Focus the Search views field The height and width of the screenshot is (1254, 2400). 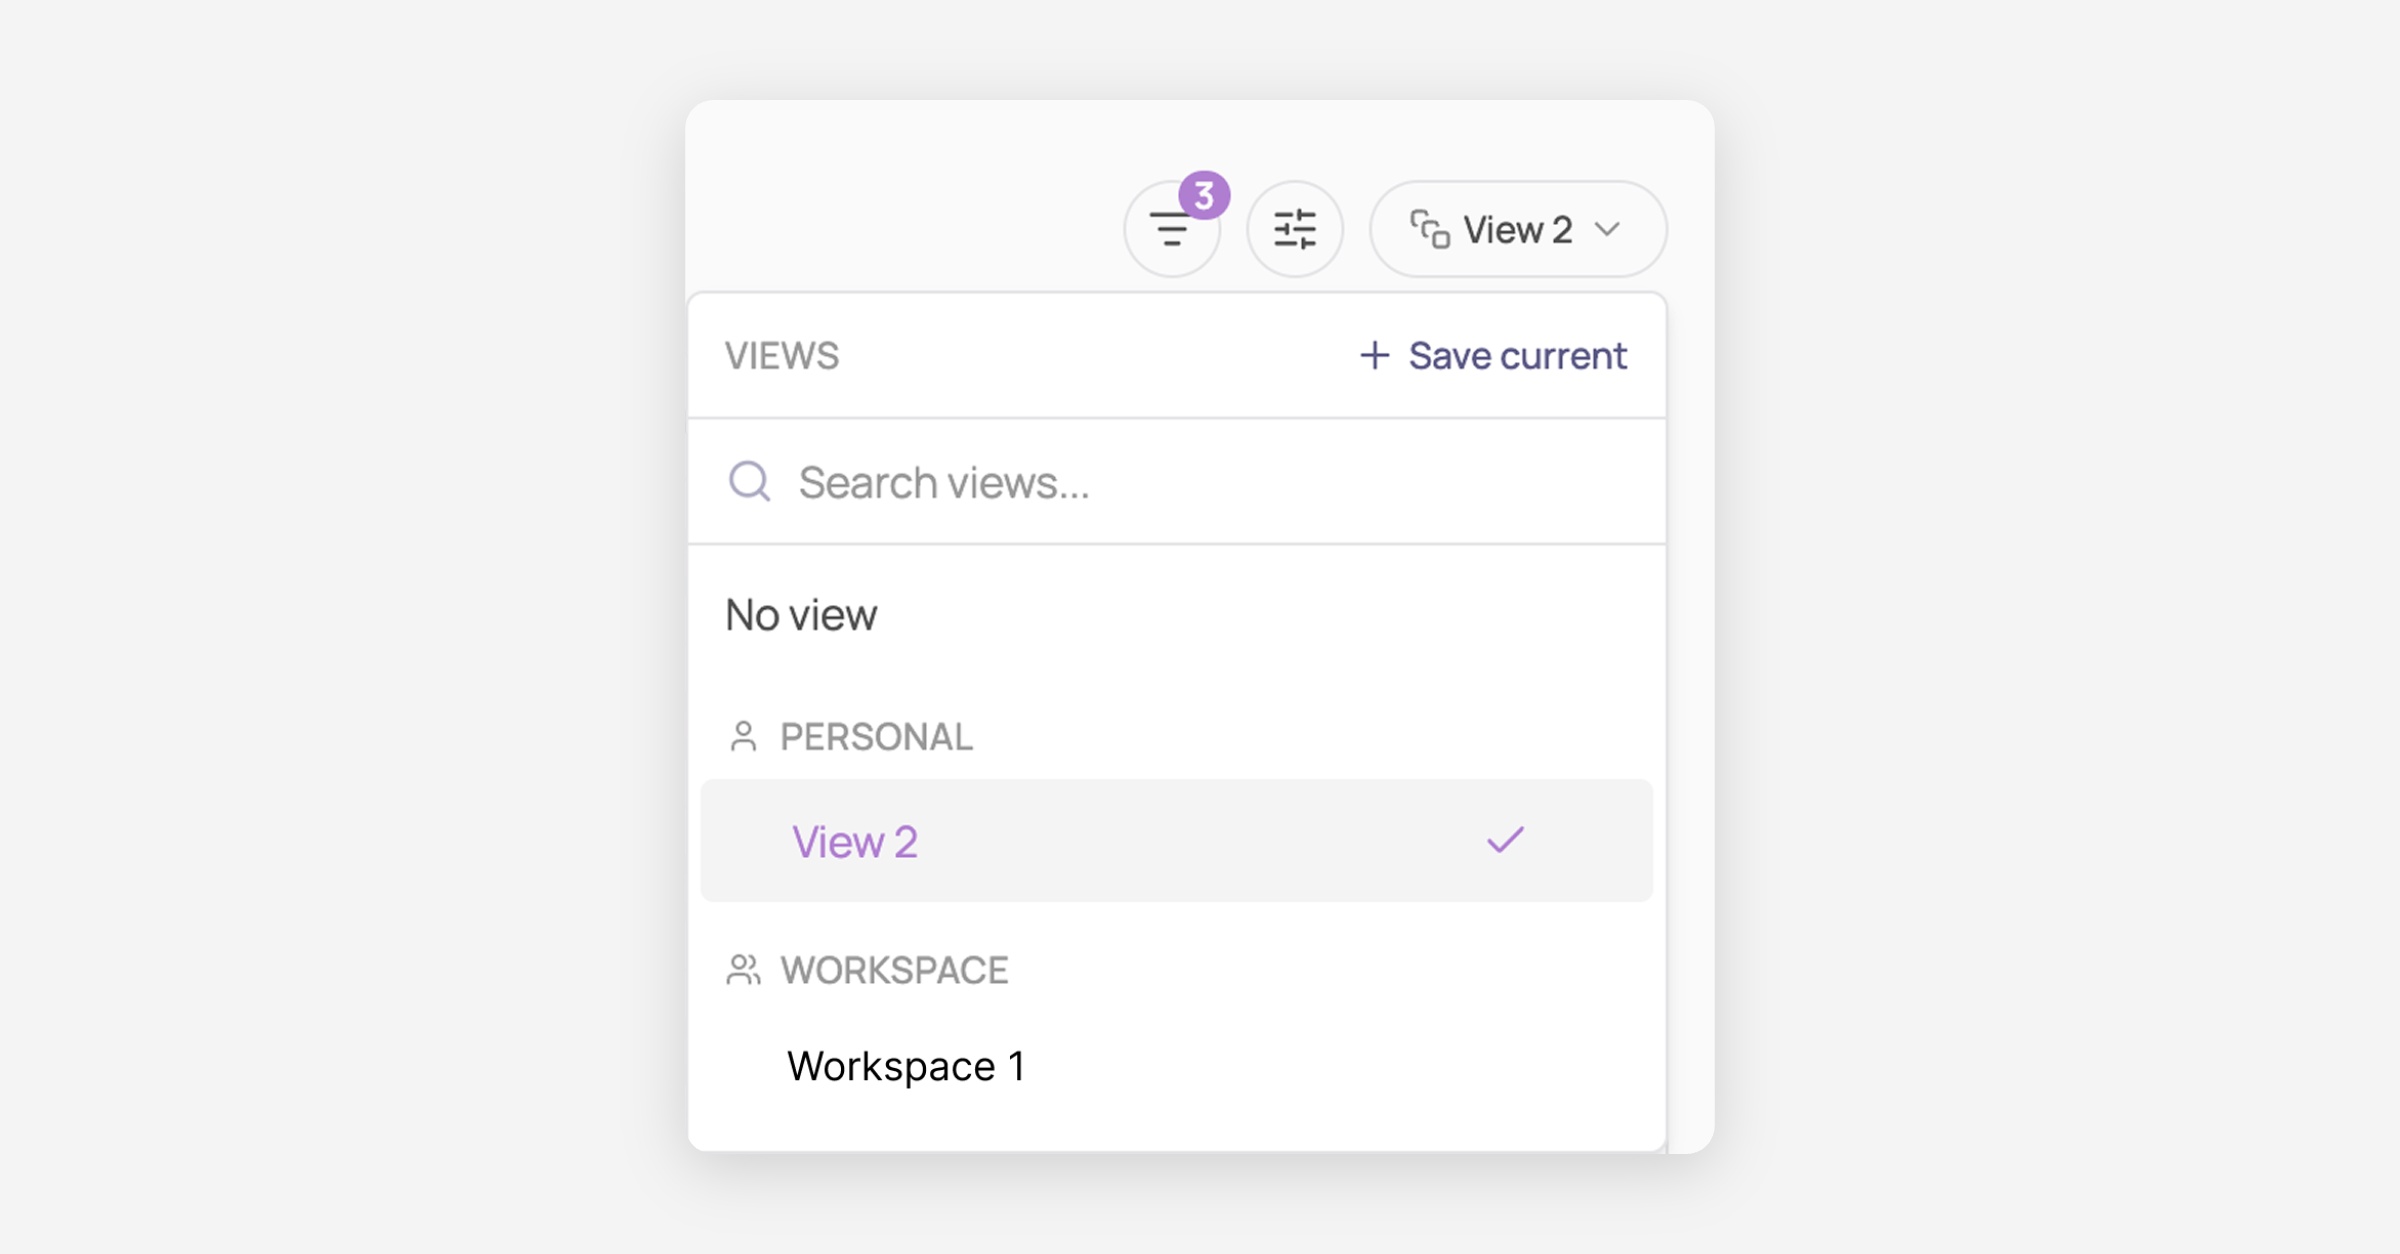1177,482
